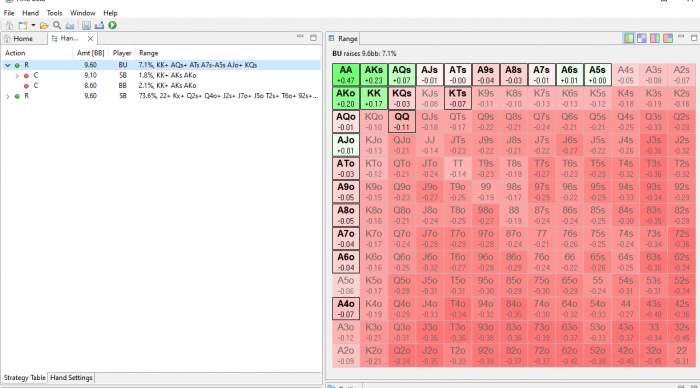Click the Save floppy disk icon
The image size is (700, 388).
(x=86, y=25)
